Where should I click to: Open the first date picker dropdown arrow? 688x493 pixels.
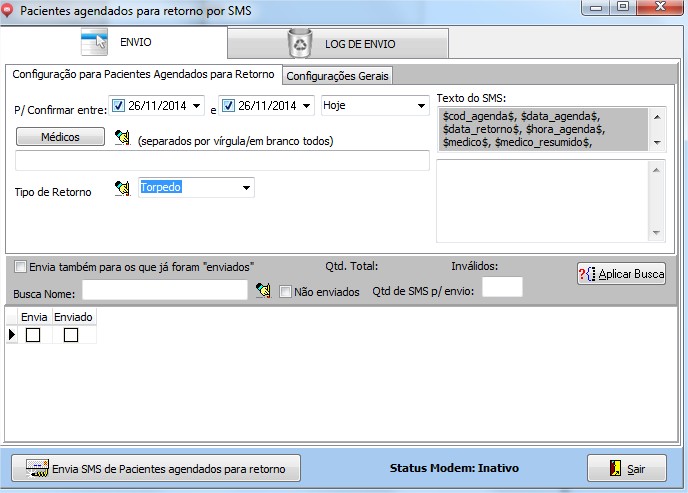coord(196,105)
